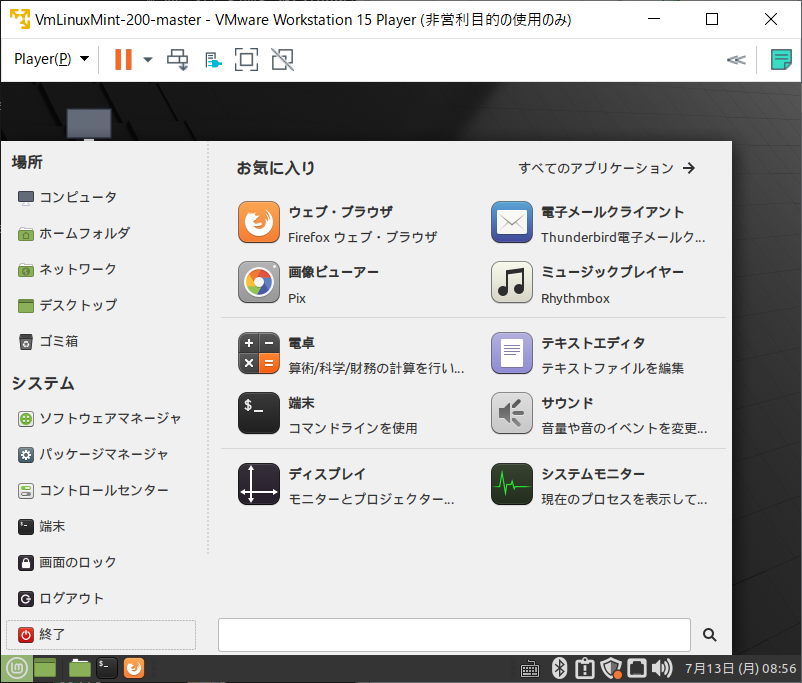Click the battery tray icon with exclamation mark
The width and height of the screenshot is (802, 683).
tap(585, 668)
